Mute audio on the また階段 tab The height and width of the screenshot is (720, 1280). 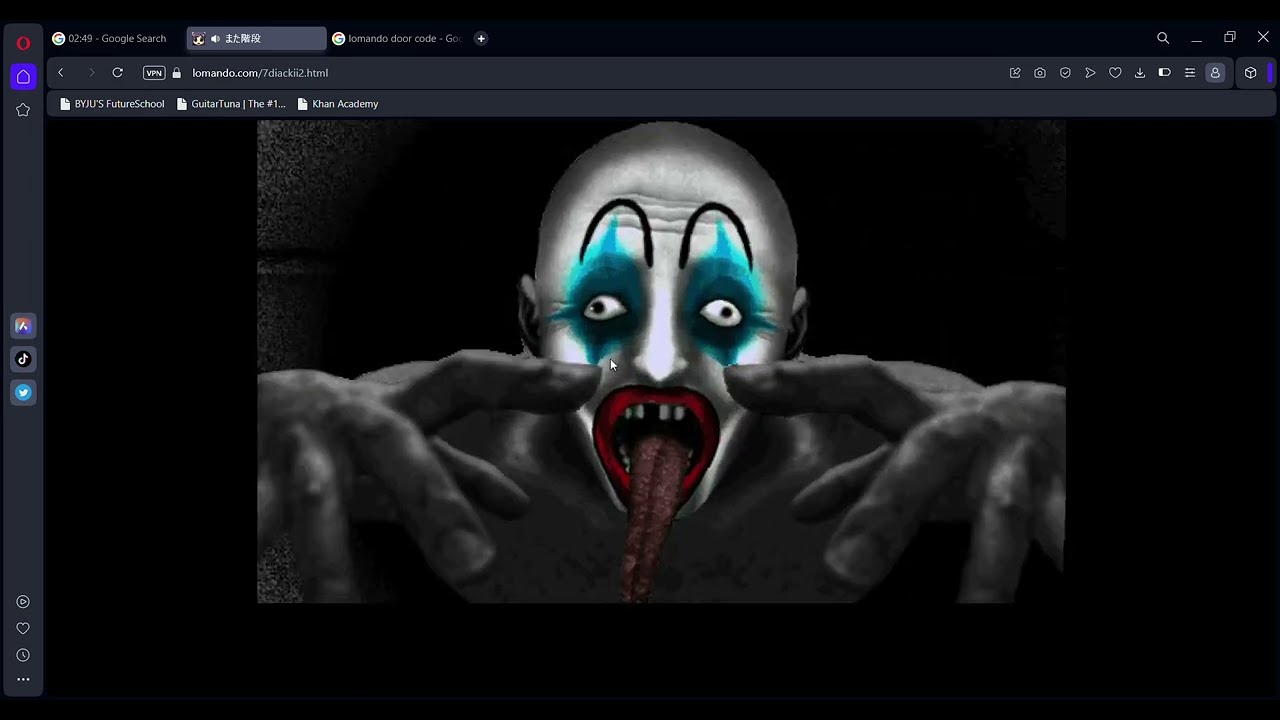click(215, 39)
